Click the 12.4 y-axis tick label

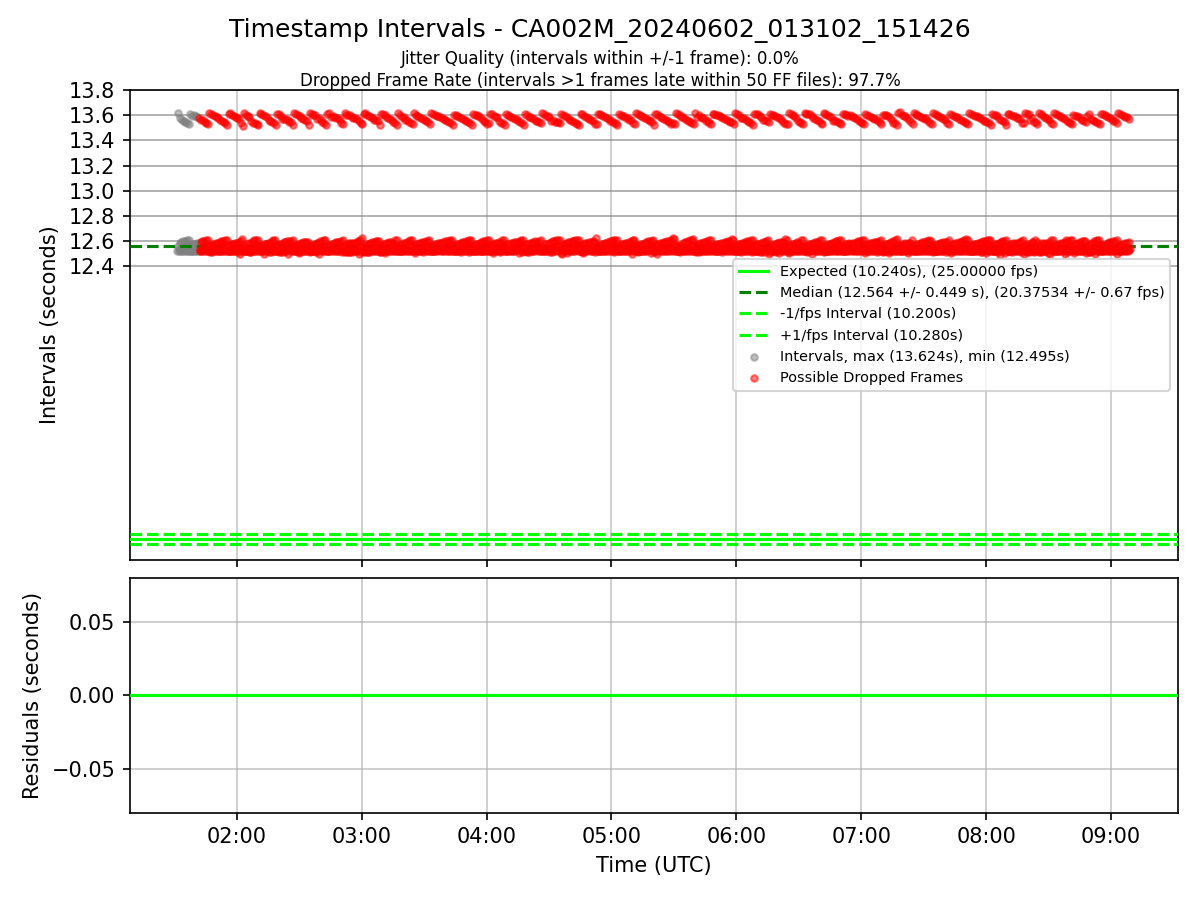point(90,267)
